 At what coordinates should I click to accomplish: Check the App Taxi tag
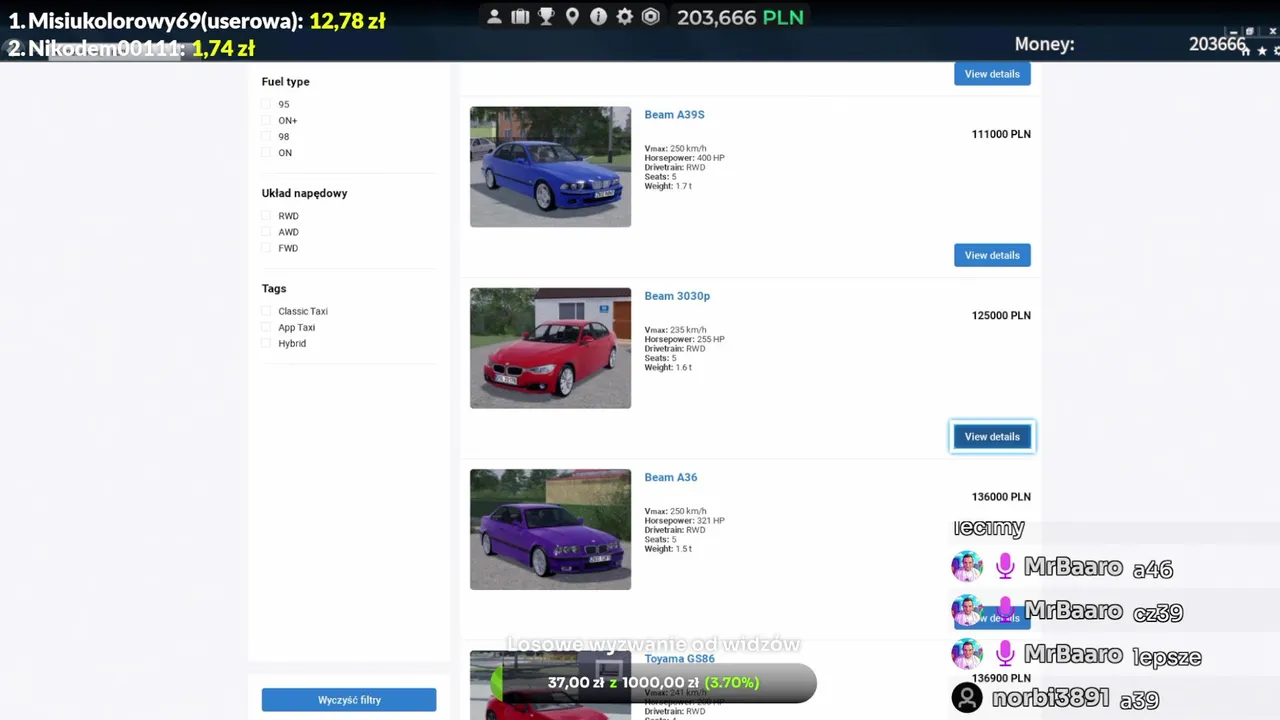pos(267,327)
